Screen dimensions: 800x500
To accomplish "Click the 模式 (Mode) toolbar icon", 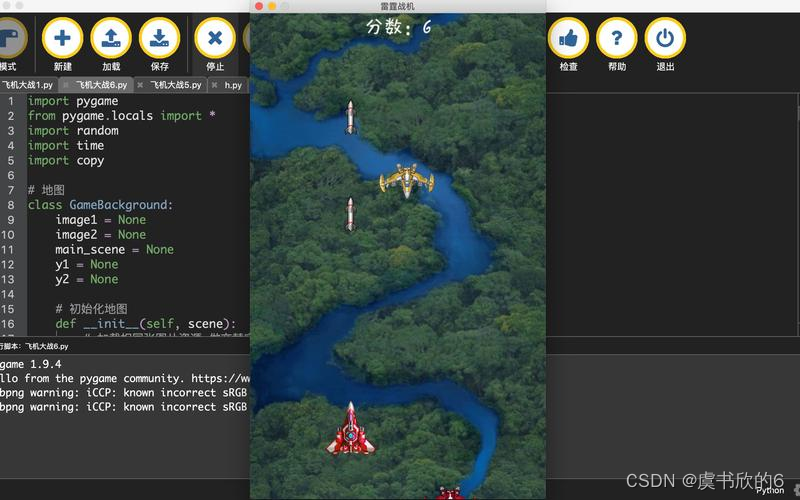I will (10, 38).
